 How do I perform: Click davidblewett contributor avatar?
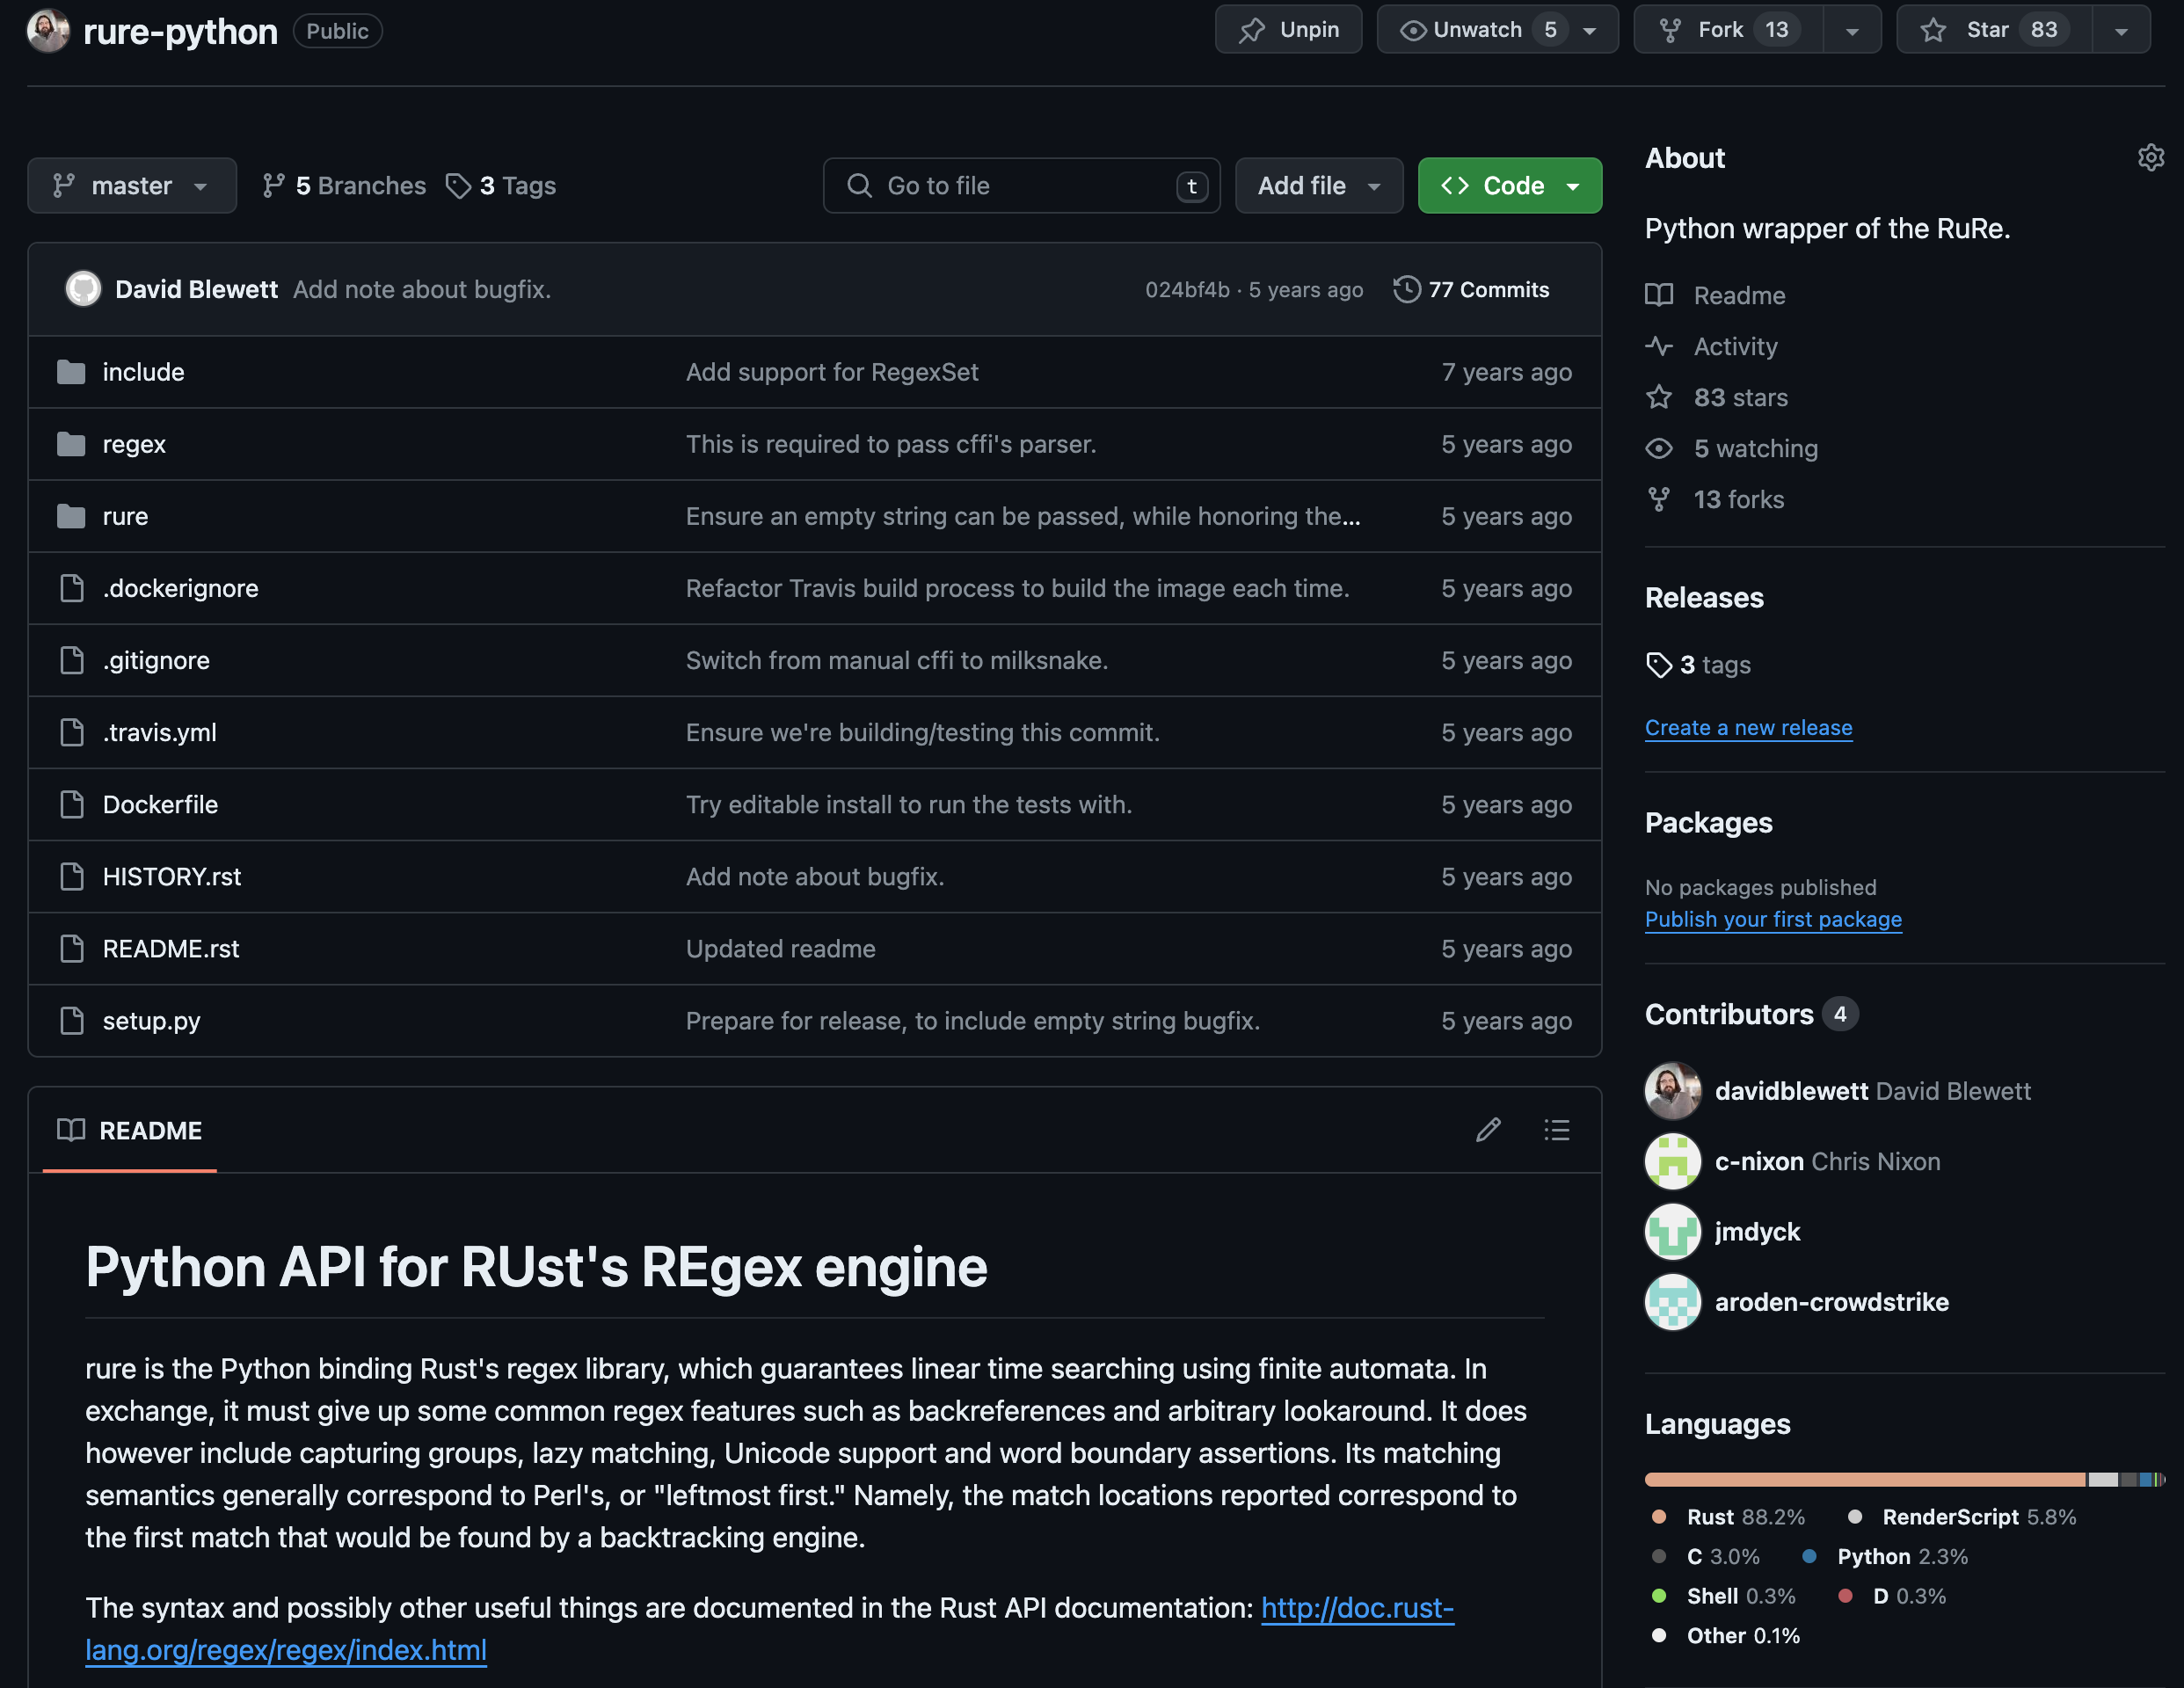tap(1672, 1091)
